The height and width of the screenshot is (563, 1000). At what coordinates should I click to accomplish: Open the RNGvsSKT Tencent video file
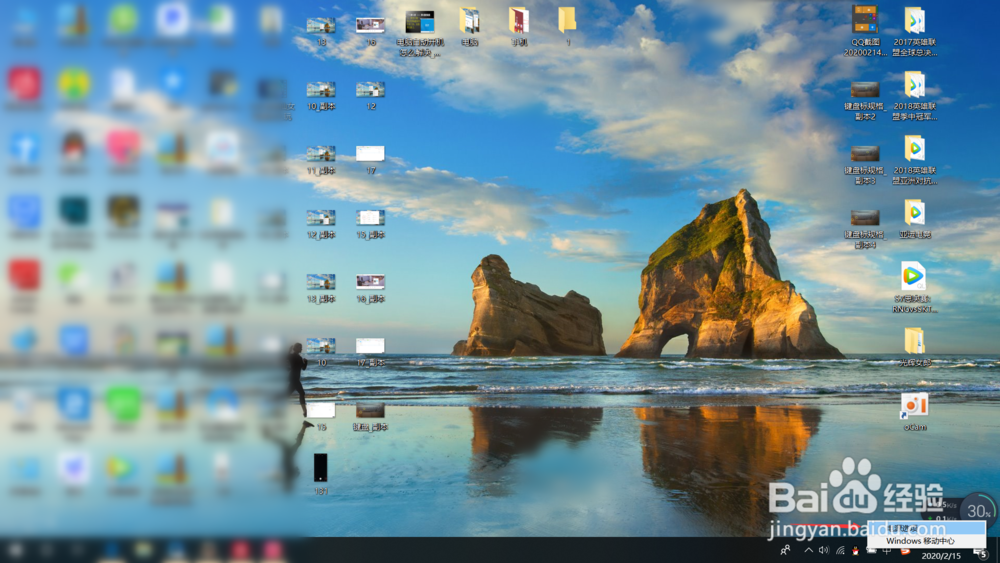coord(915,288)
